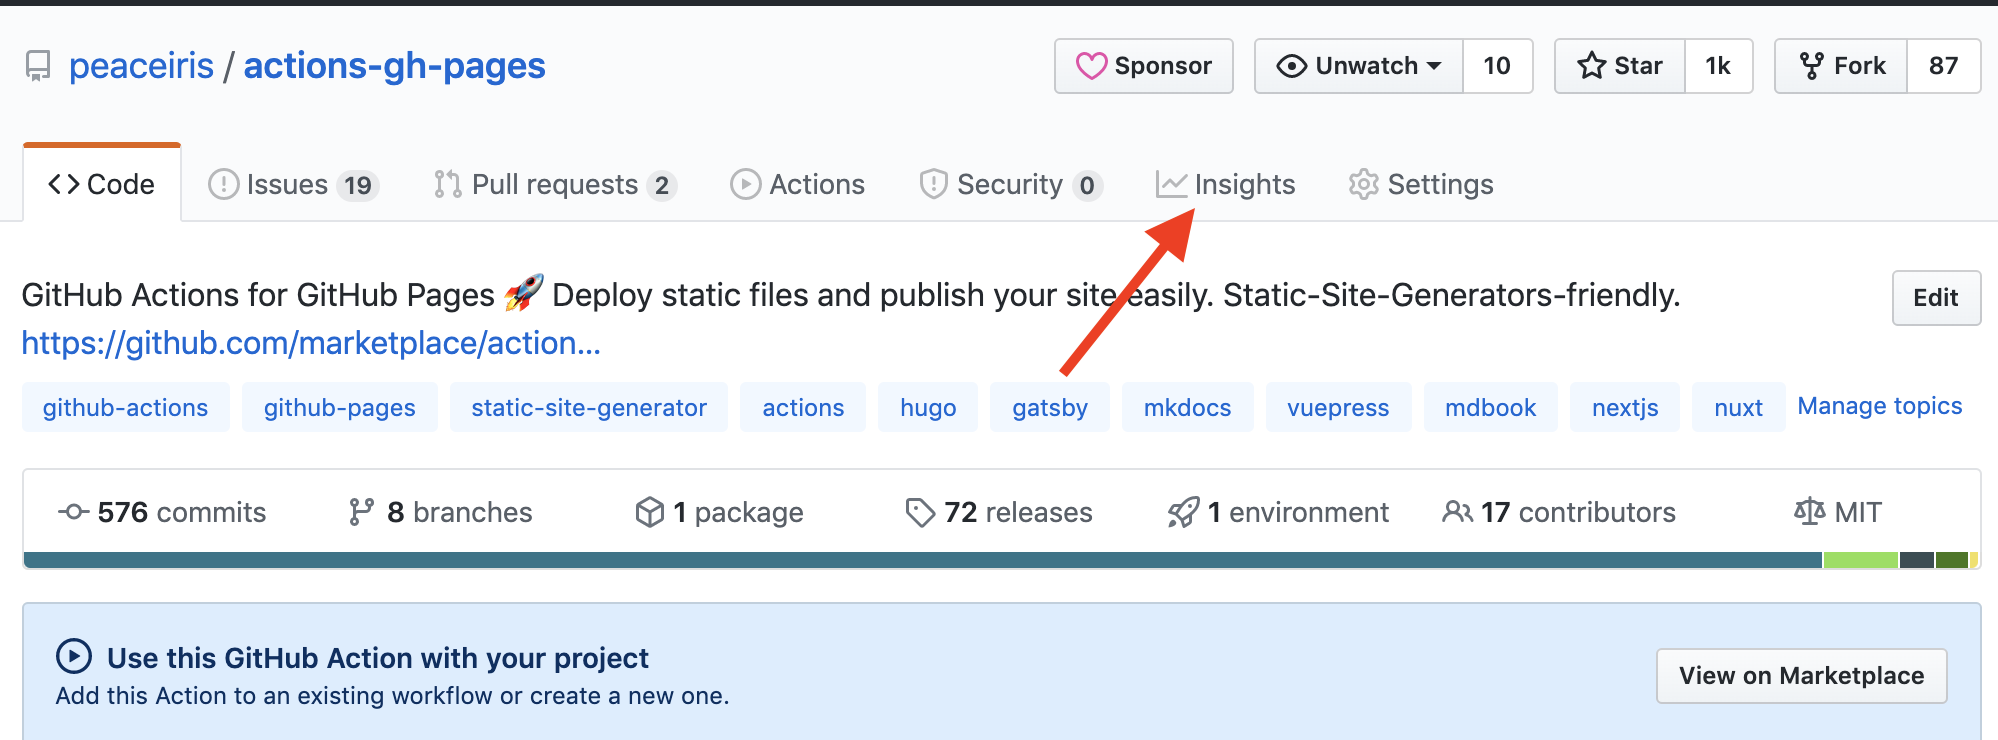Open commit history via the commits icon

[74, 512]
